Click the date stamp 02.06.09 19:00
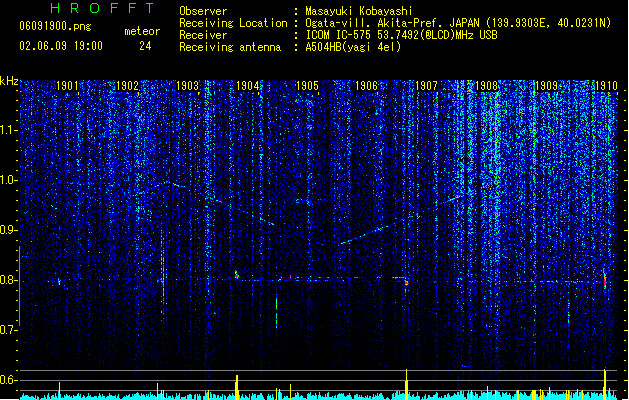 pos(61,46)
